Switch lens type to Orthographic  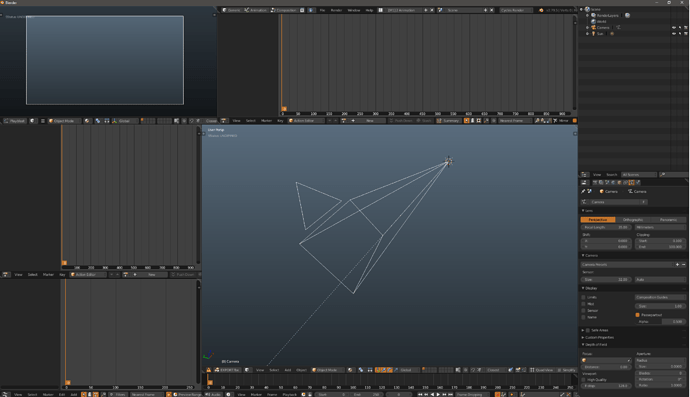coord(633,220)
